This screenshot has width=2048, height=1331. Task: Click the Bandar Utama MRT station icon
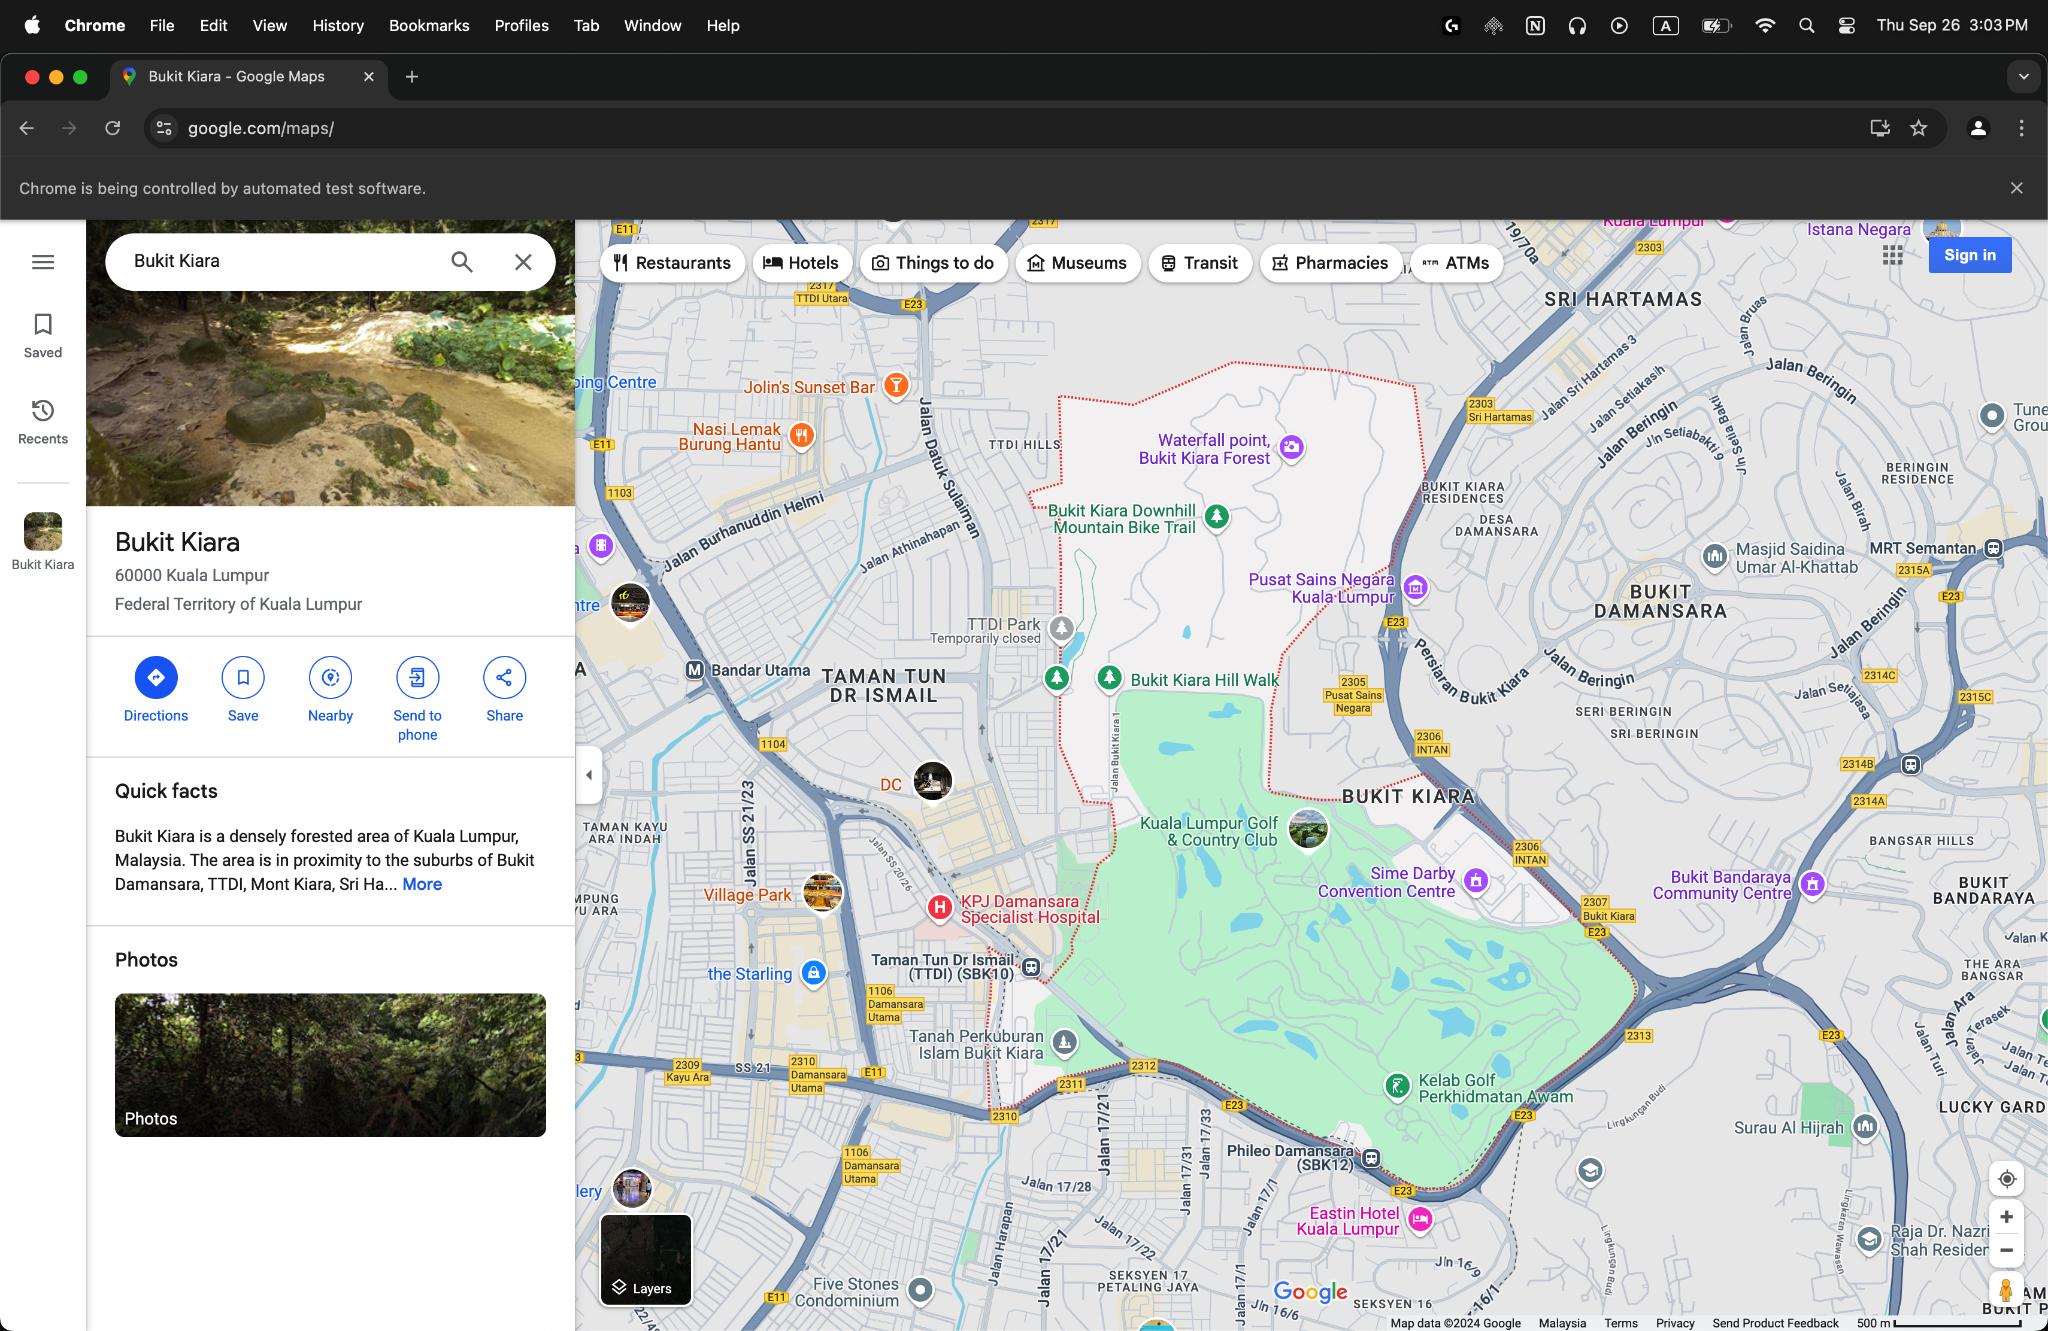(x=695, y=670)
